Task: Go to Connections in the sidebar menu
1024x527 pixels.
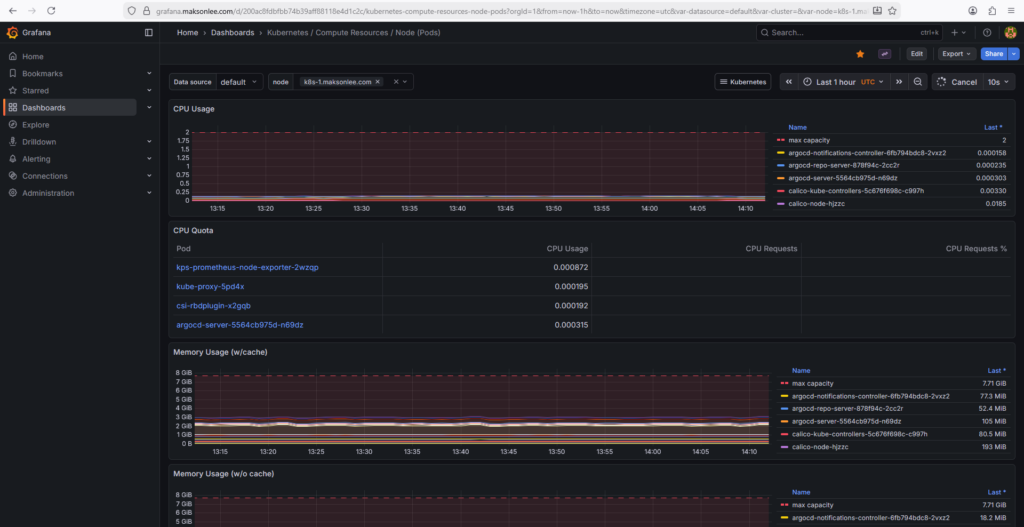Action: coord(44,176)
